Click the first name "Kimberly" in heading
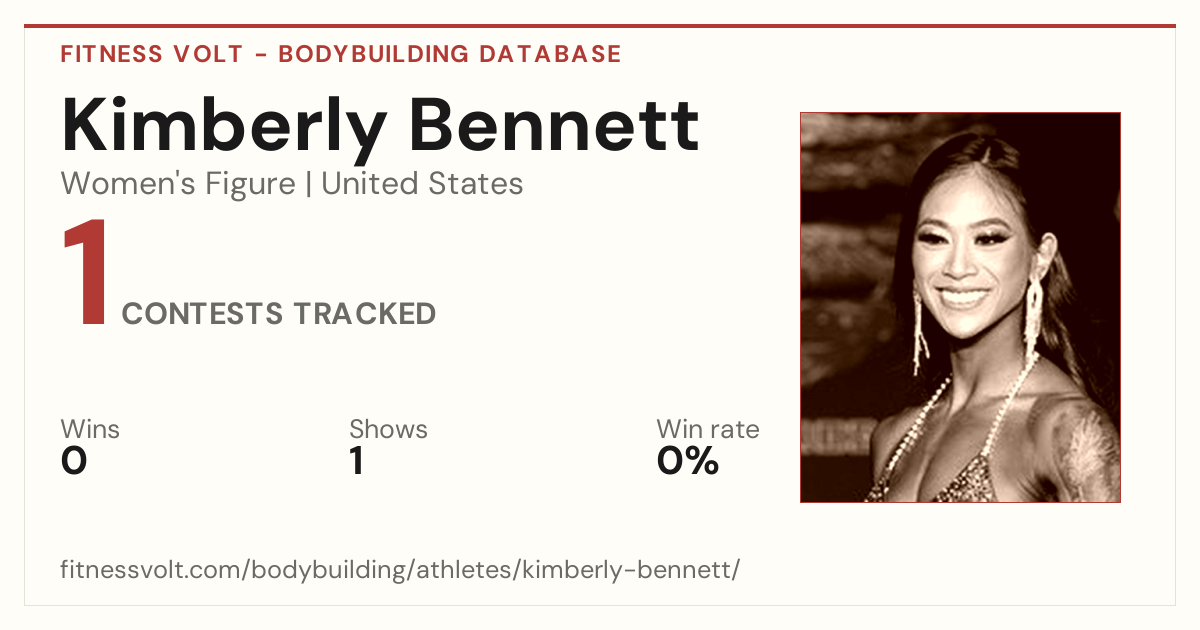The width and height of the screenshot is (1200, 630). [x=224, y=127]
